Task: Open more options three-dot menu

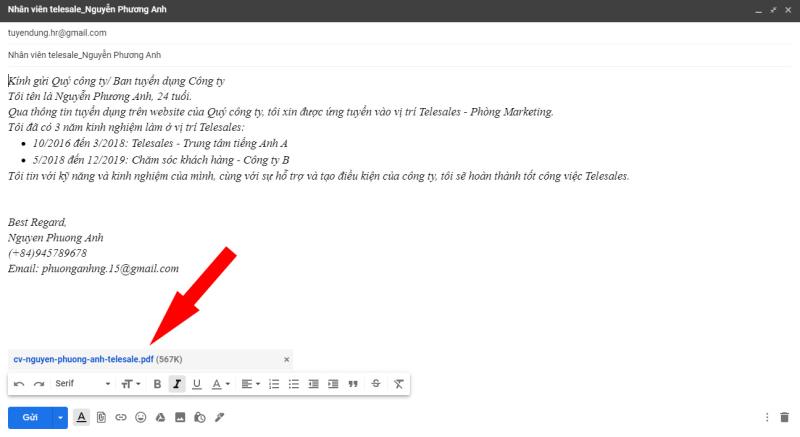Action: point(767,418)
